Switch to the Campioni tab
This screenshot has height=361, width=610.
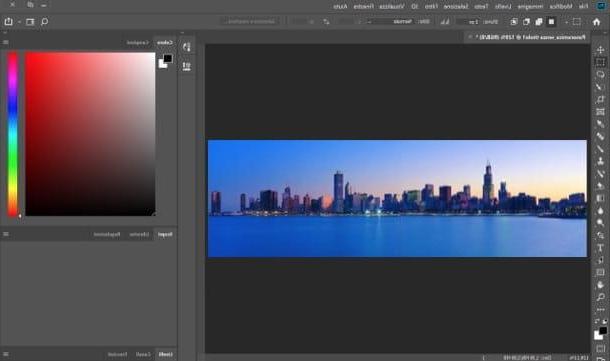(x=138, y=42)
